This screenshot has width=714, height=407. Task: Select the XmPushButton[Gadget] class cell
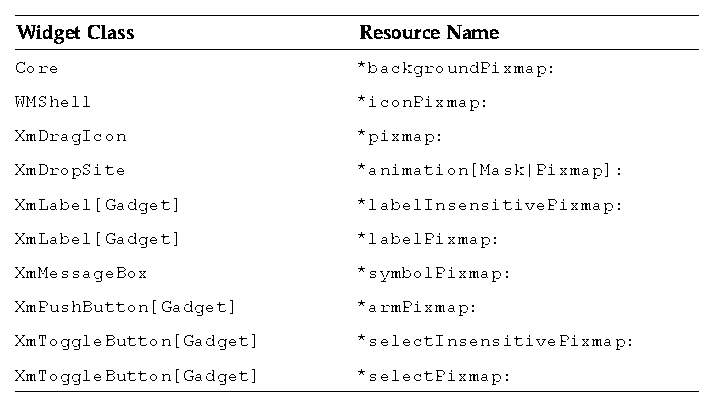point(125,307)
